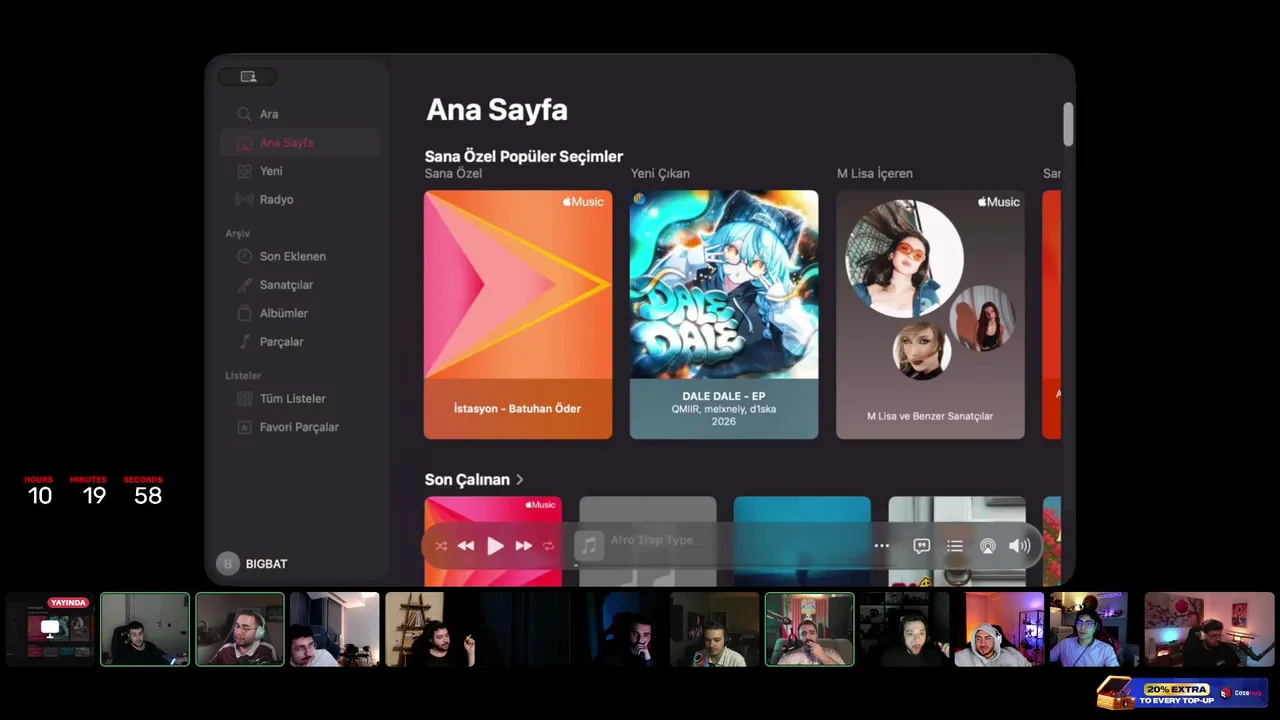This screenshot has width=1280, height=720.
Task: Click the 20% EXTRA top-up banner
Action: (x=1181, y=693)
